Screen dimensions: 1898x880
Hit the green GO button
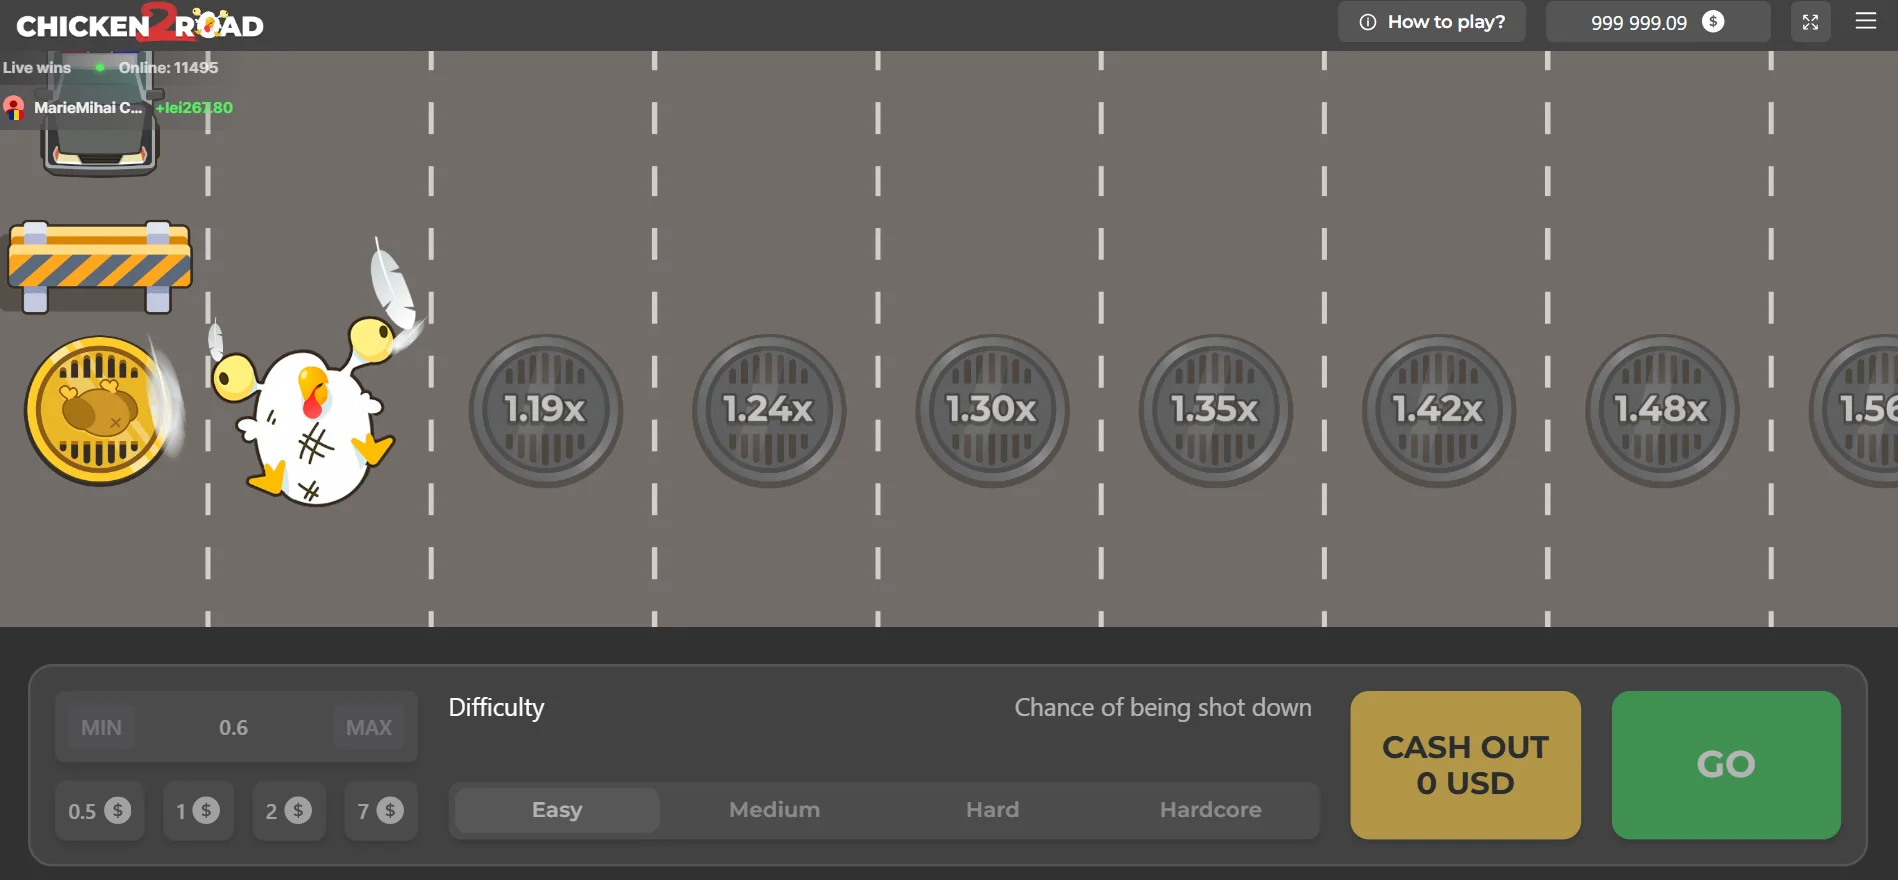point(1726,765)
